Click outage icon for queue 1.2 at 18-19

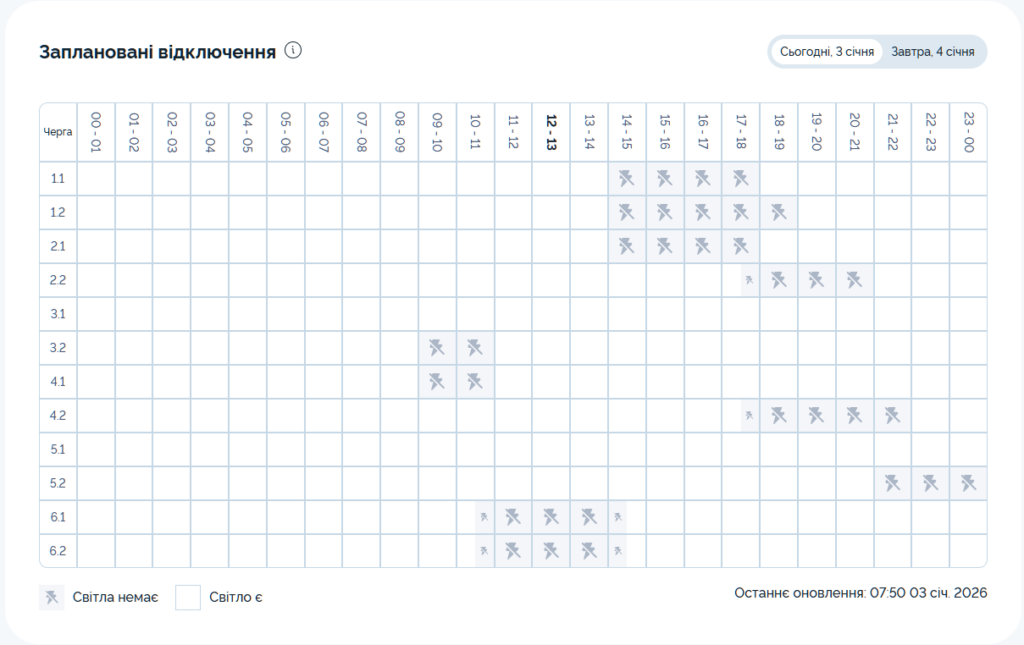coord(779,213)
